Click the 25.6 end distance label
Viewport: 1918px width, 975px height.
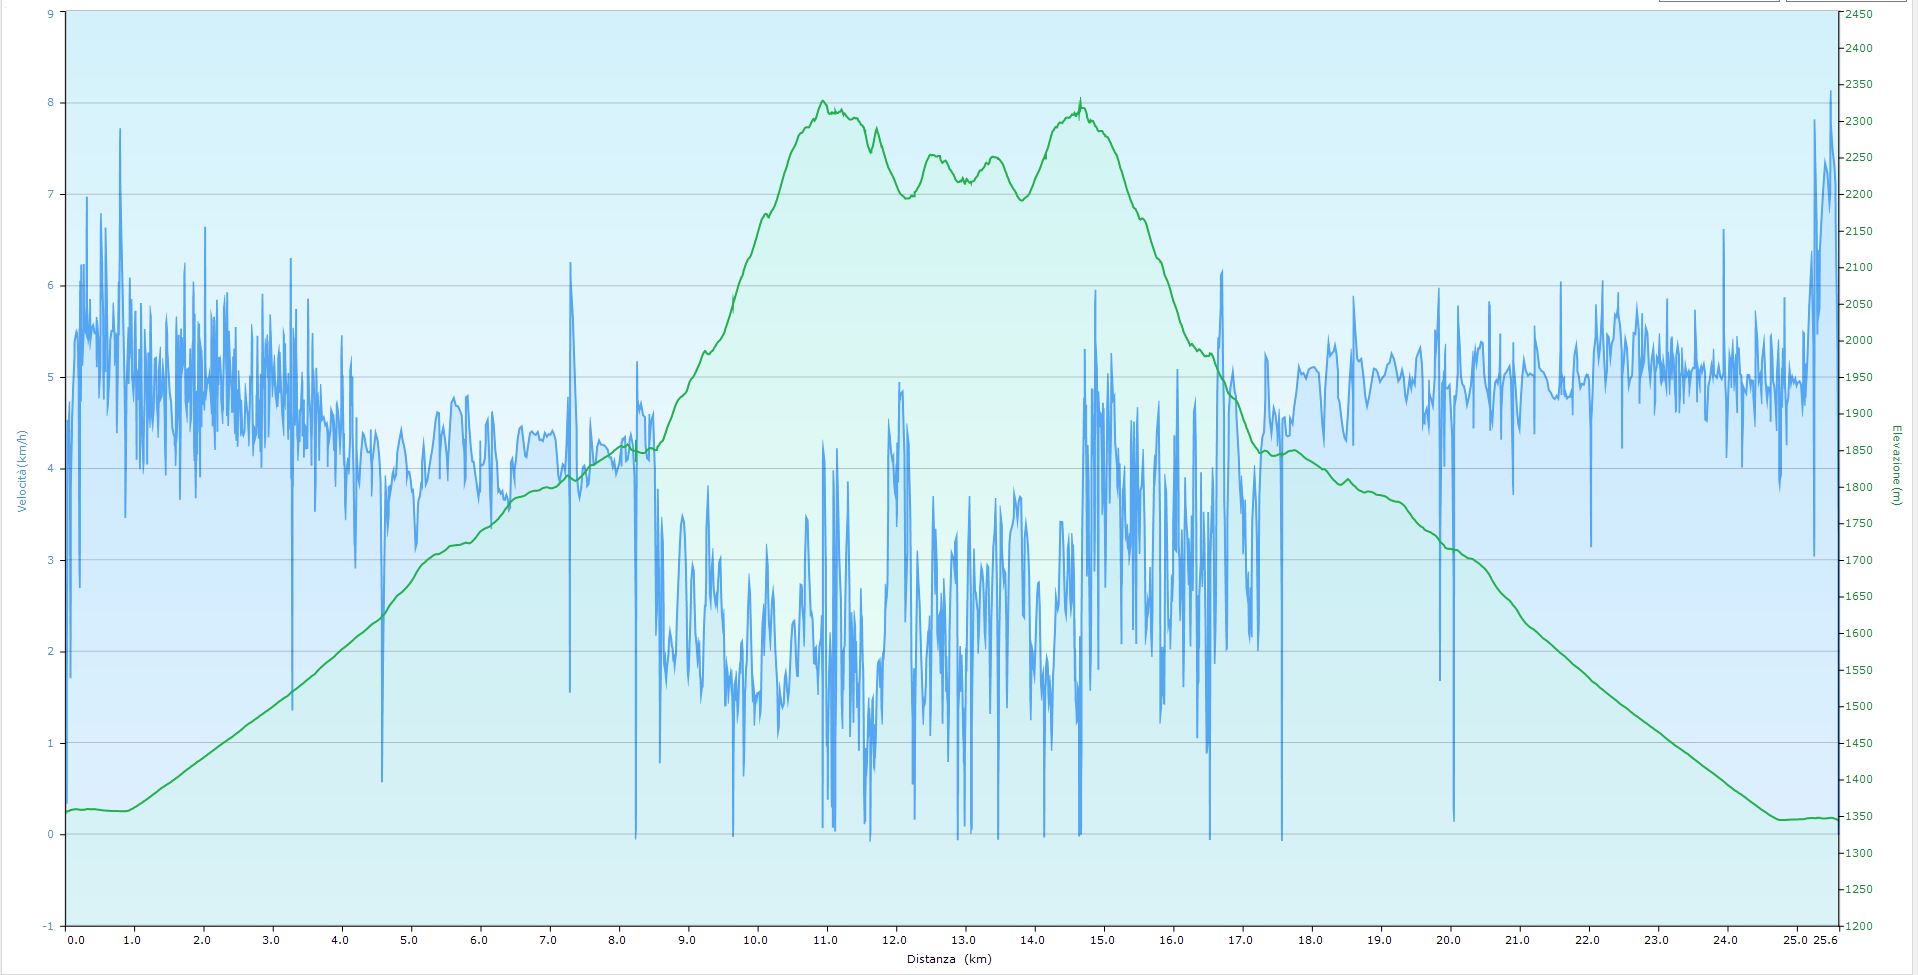point(1826,940)
